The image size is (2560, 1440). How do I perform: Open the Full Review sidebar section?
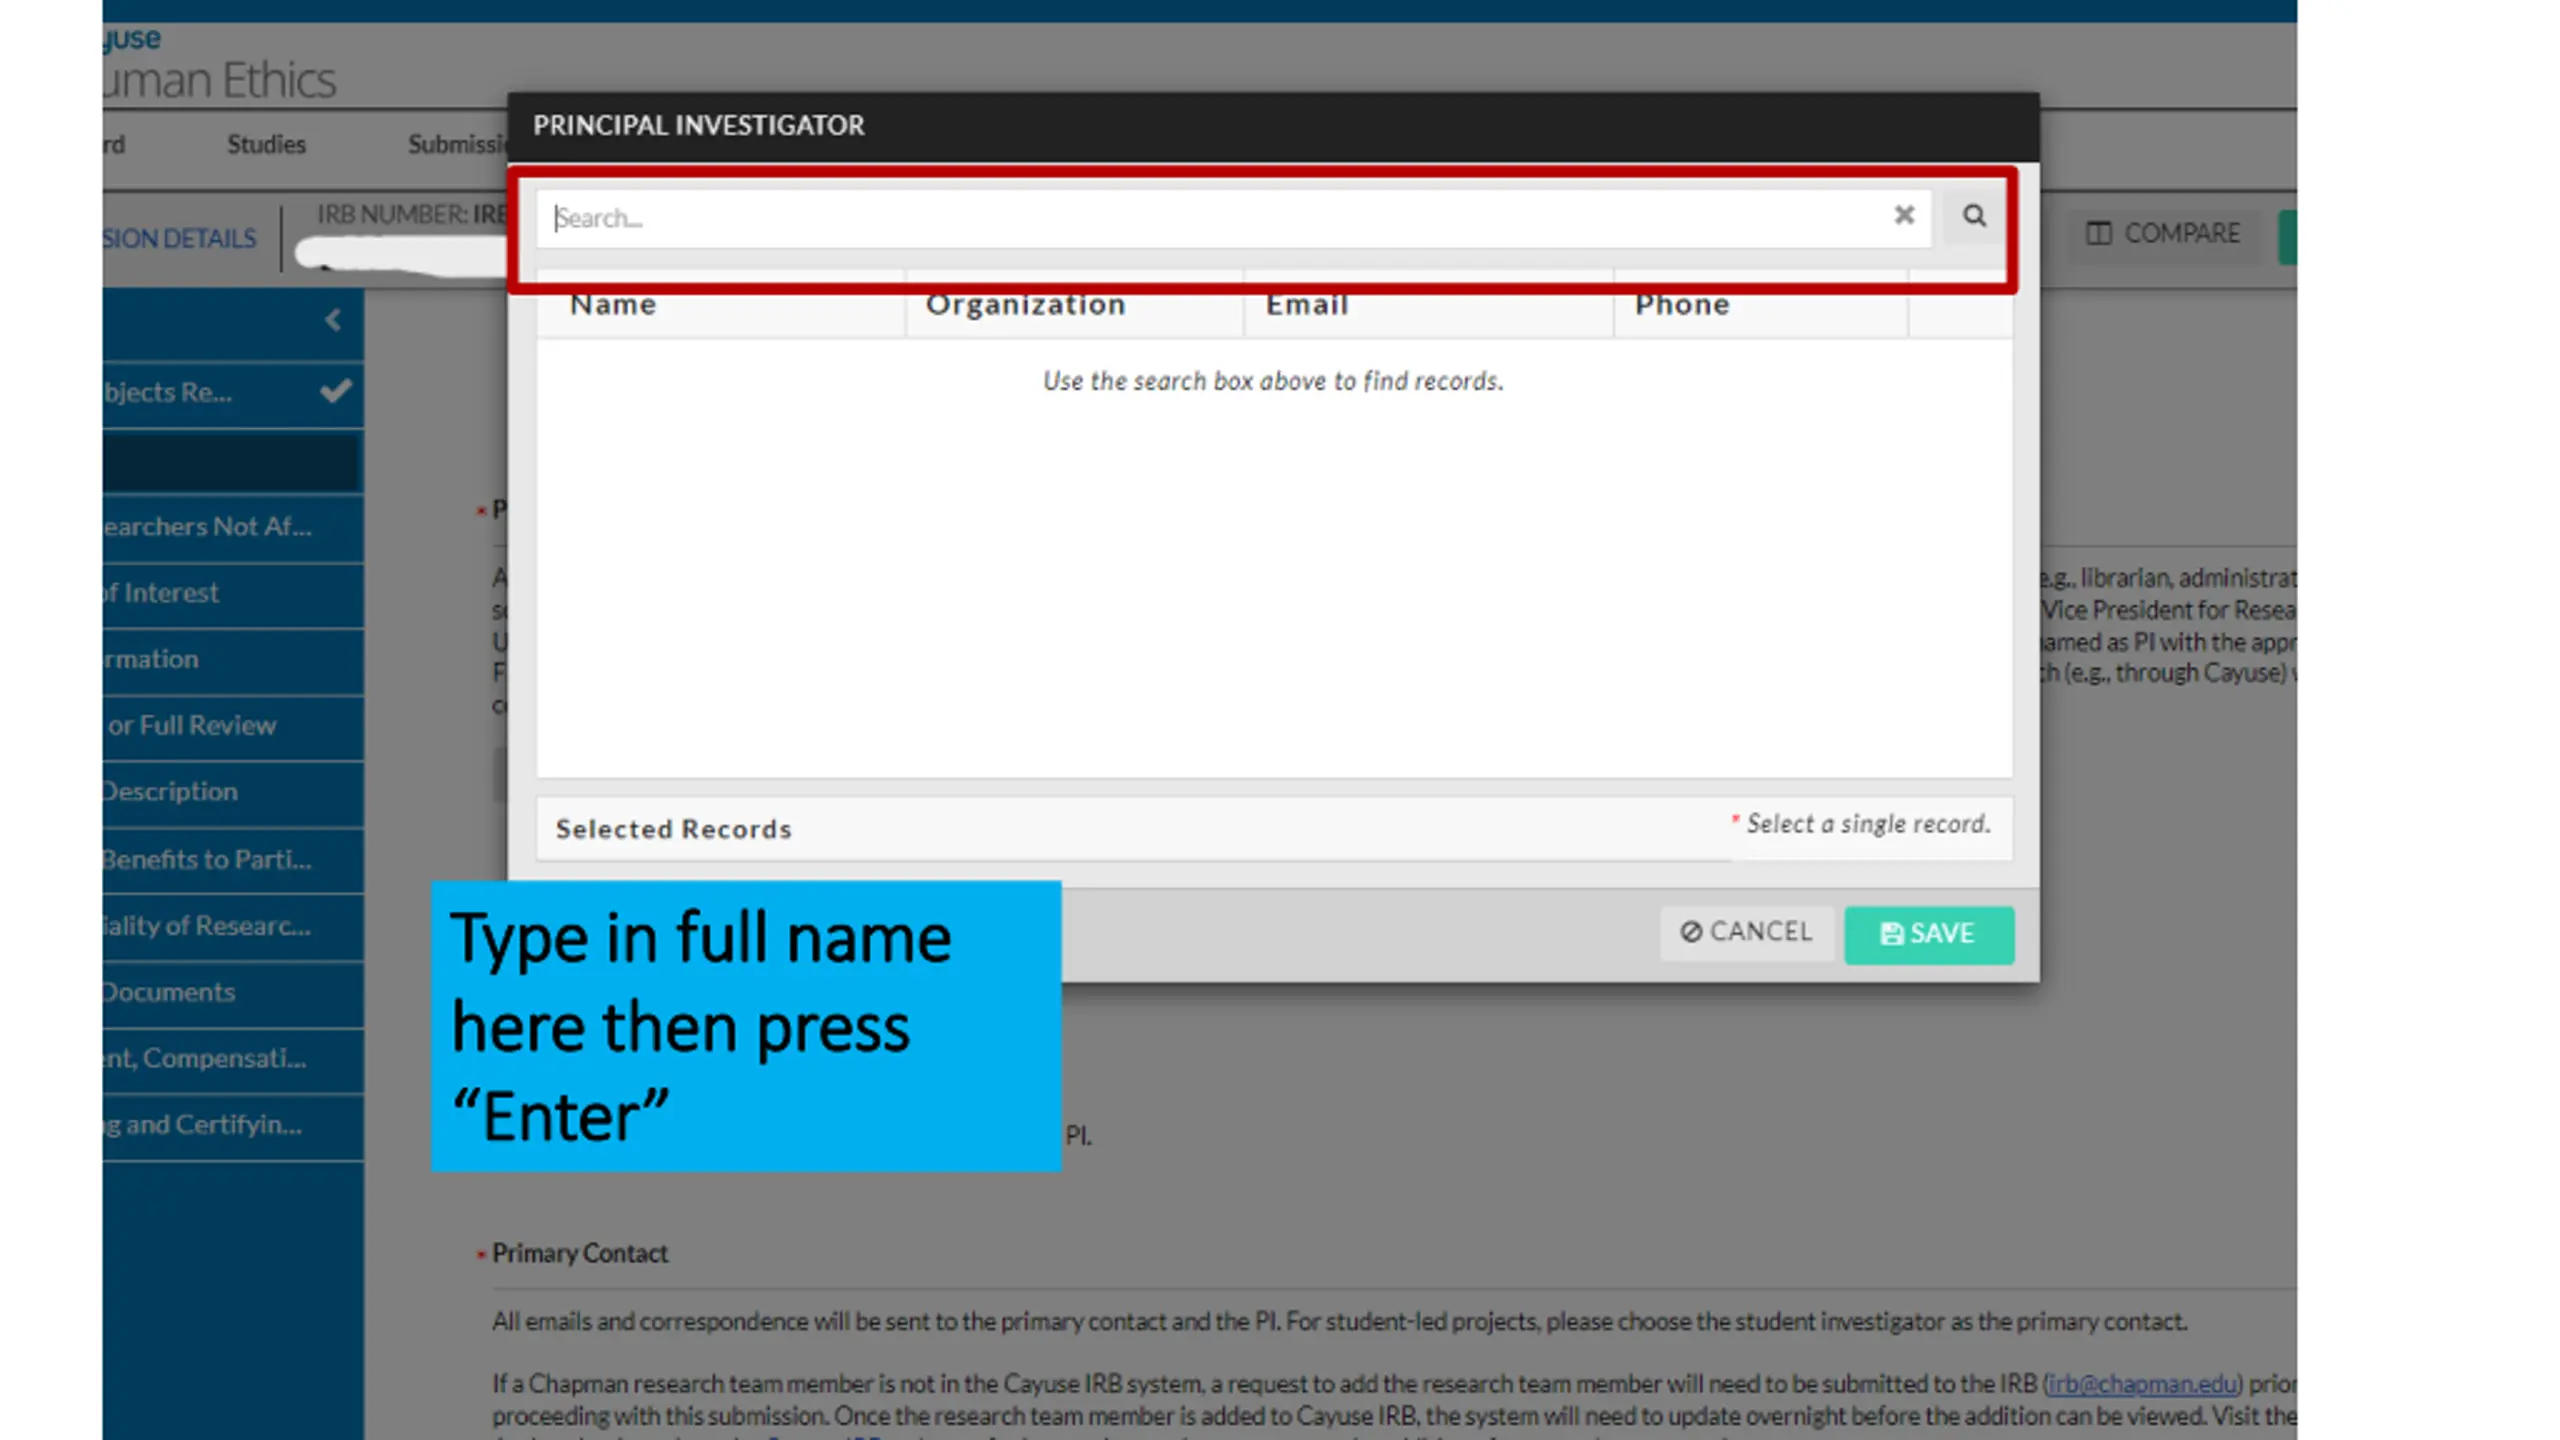(232, 726)
